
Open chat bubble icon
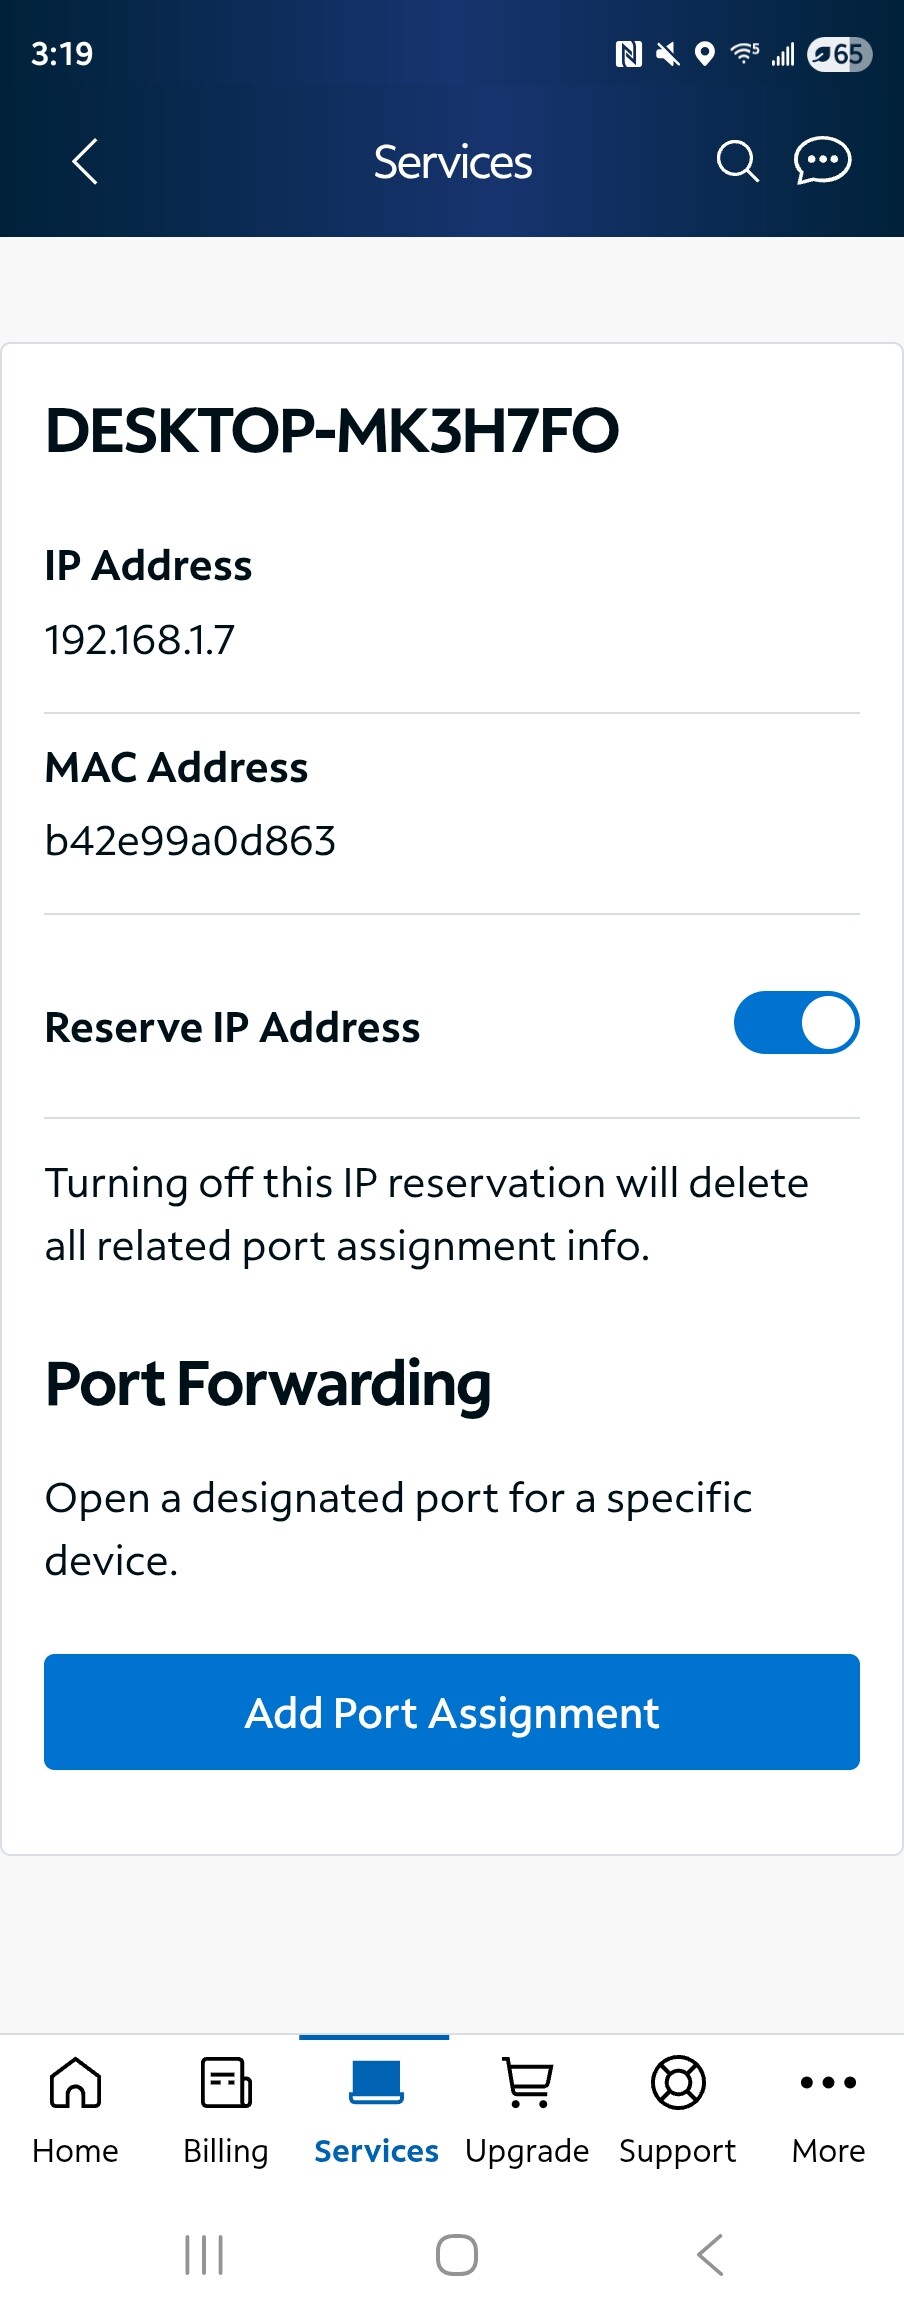pyautogui.click(x=822, y=161)
